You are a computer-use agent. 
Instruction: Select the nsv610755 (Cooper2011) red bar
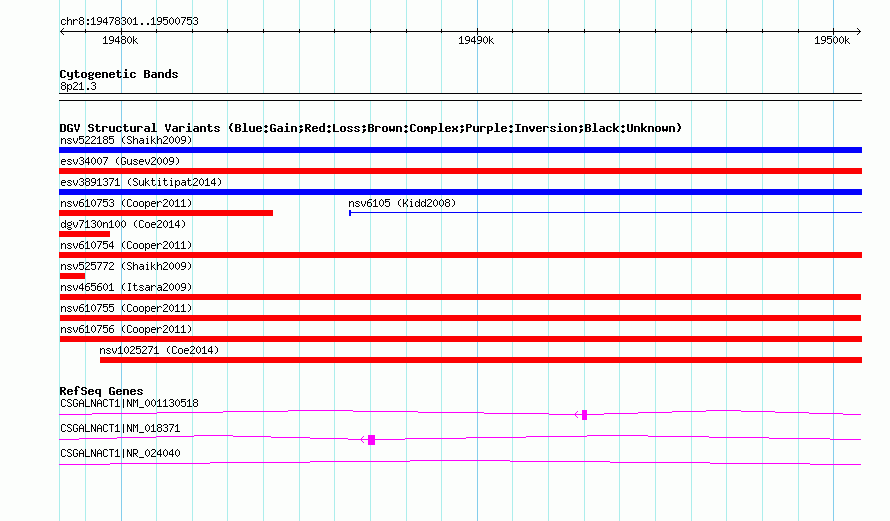pos(460,318)
